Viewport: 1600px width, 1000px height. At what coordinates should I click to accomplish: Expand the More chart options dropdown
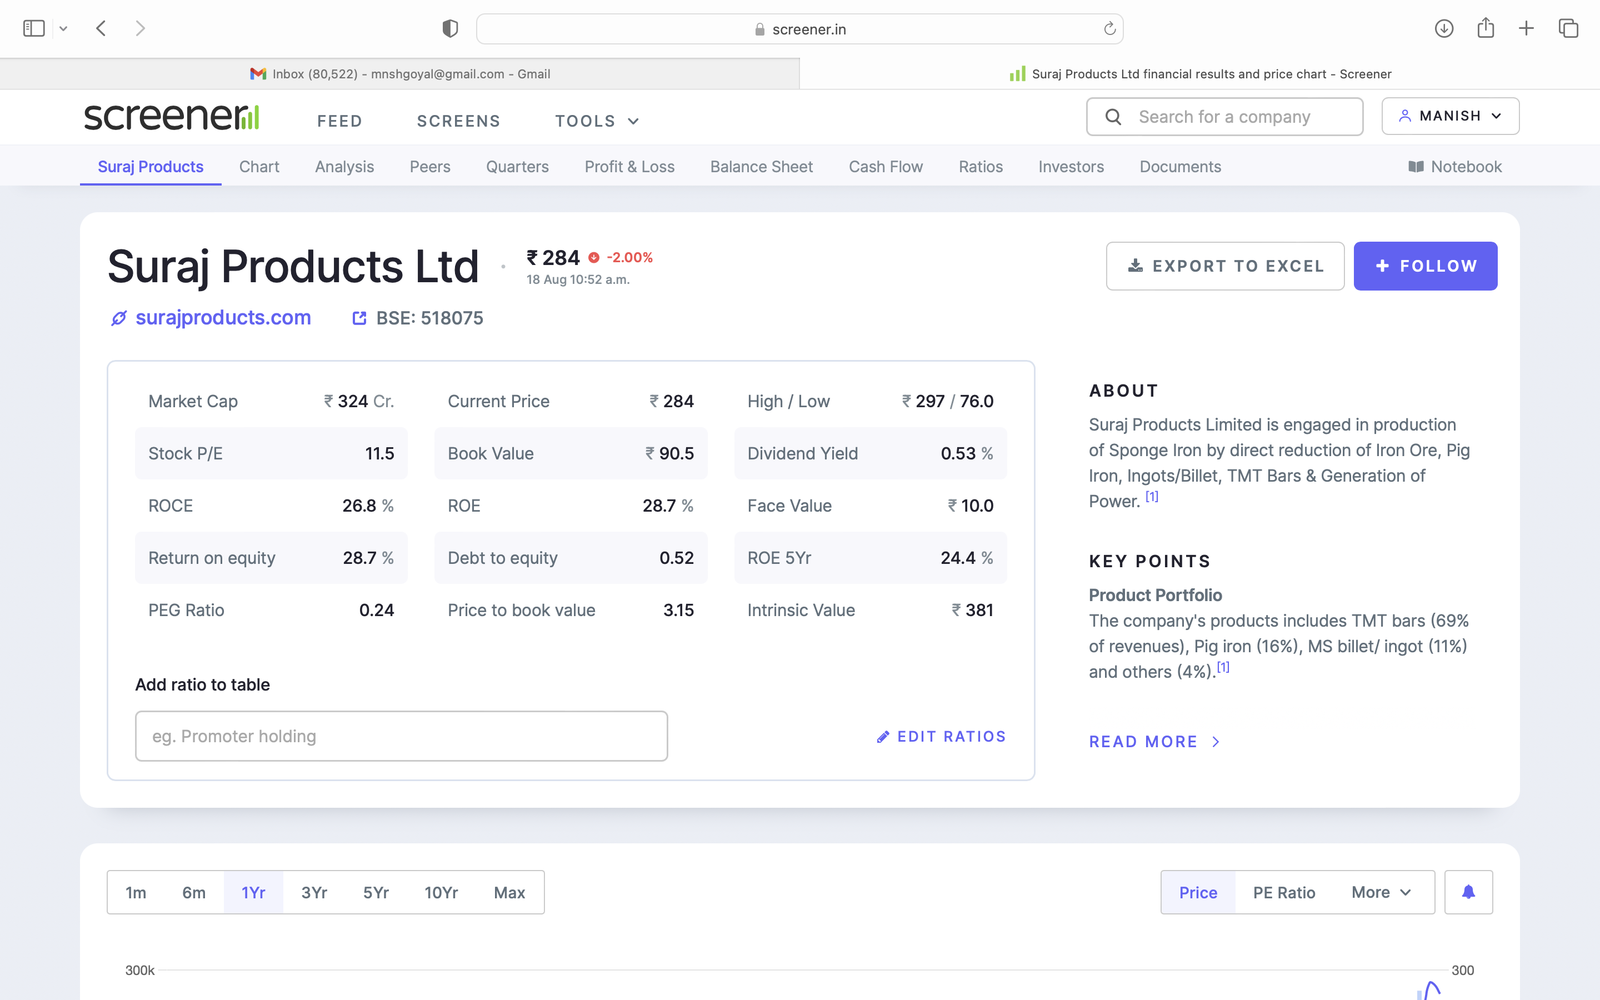[x=1381, y=892]
